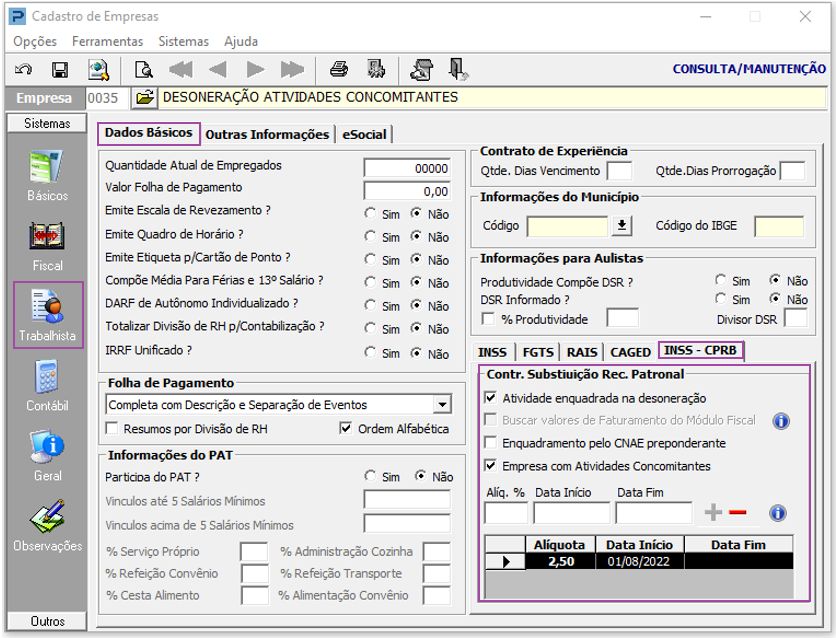Switch to the FGTS tab
Screen dimensions: 836x638
pyautogui.click(x=538, y=352)
